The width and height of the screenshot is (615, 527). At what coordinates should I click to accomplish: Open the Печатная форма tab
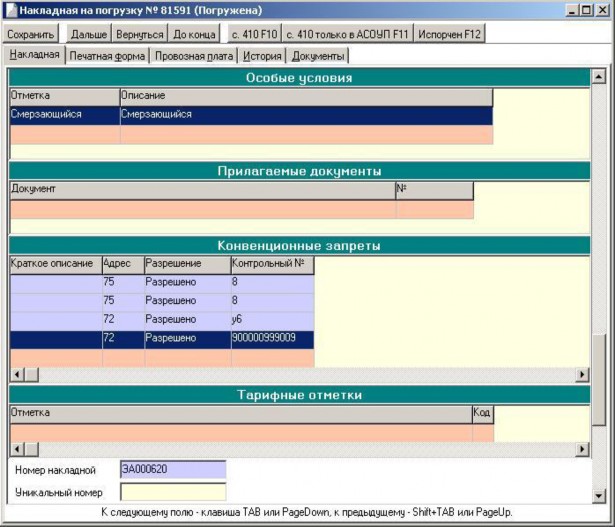(x=107, y=56)
